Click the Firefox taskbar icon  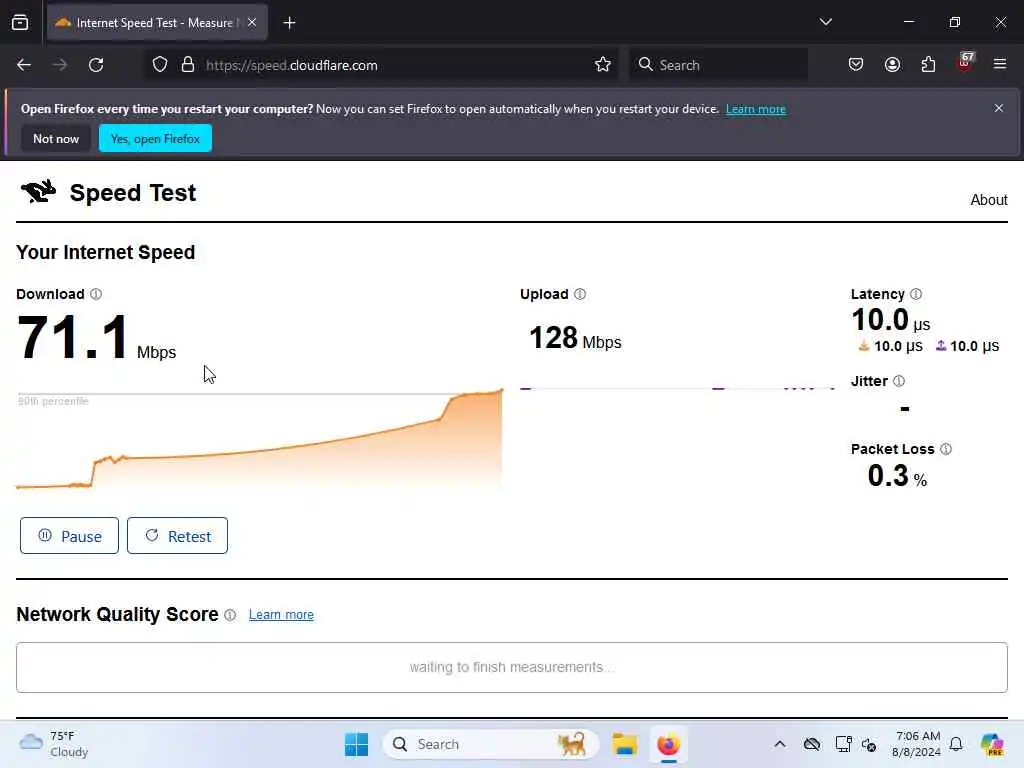tap(668, 744)
